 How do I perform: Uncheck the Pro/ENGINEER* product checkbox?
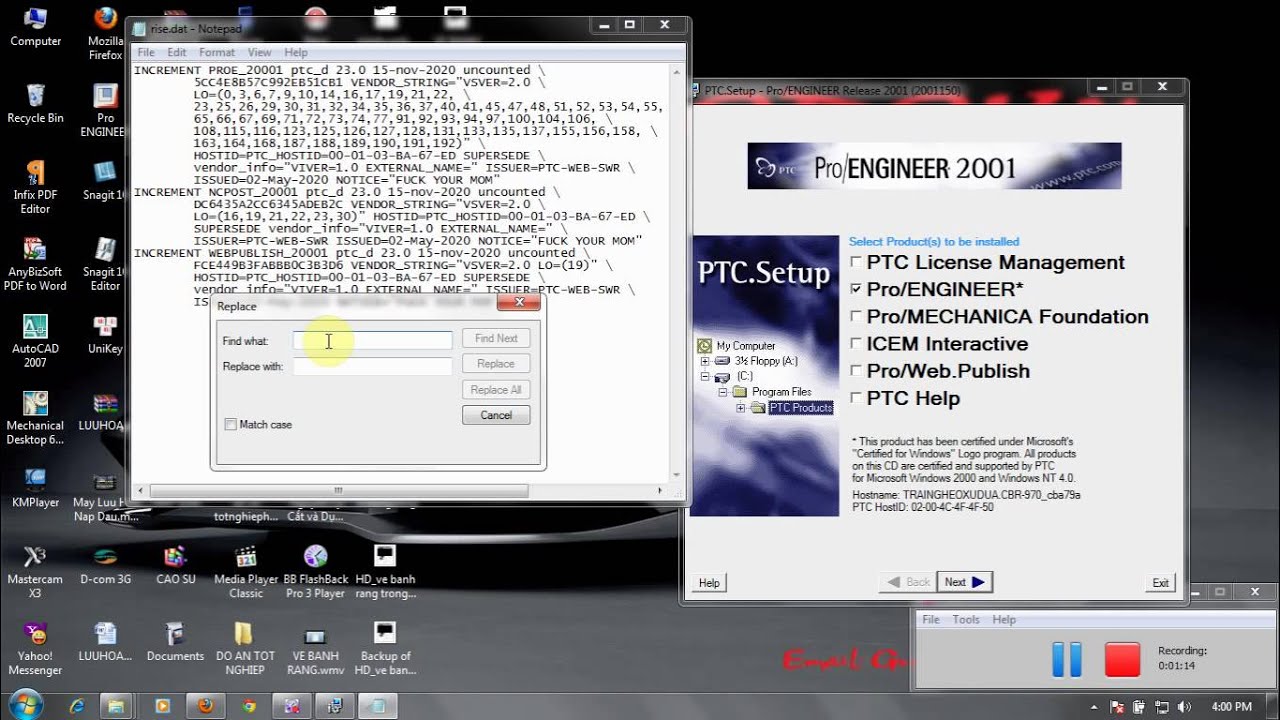click(855, 289)
